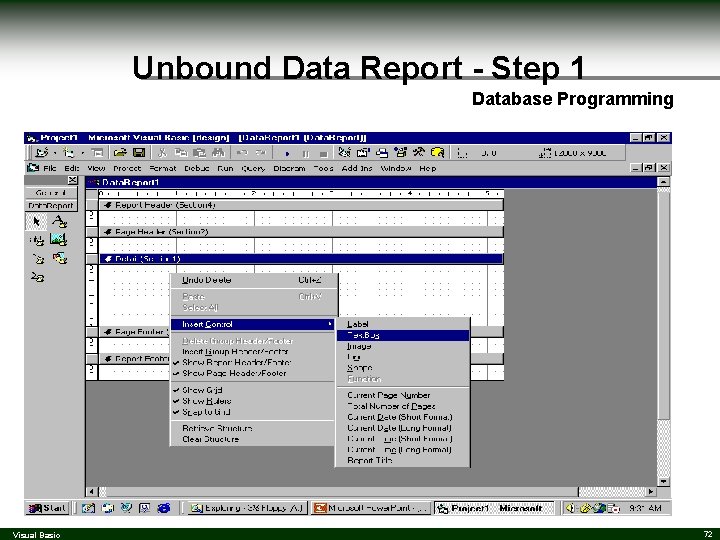The height and width of the screenshot is (540, 720).
Task: Click the Internet Explorer icon in quick launch
Action: coord(164,508)
